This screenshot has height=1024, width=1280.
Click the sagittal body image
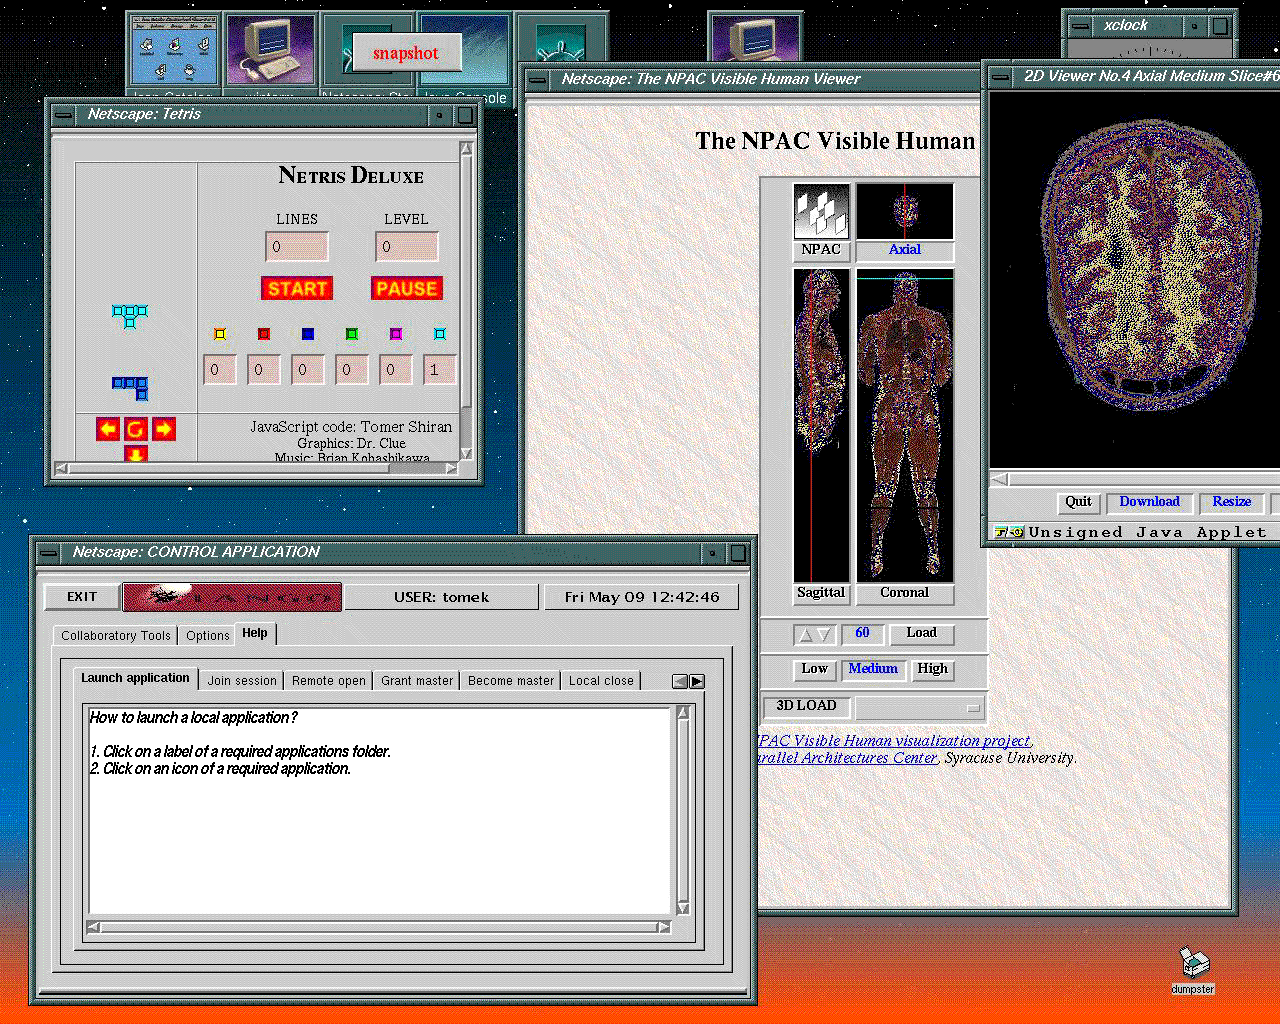click(821, 425)
